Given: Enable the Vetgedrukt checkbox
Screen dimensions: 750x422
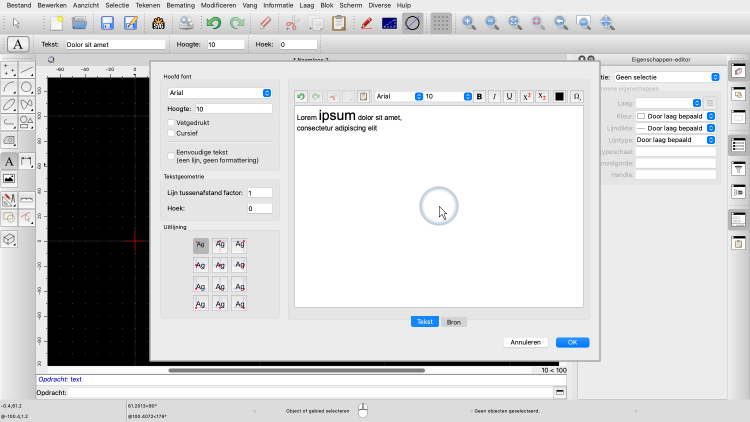Looking at the screenshot, I should click(171, 121).
